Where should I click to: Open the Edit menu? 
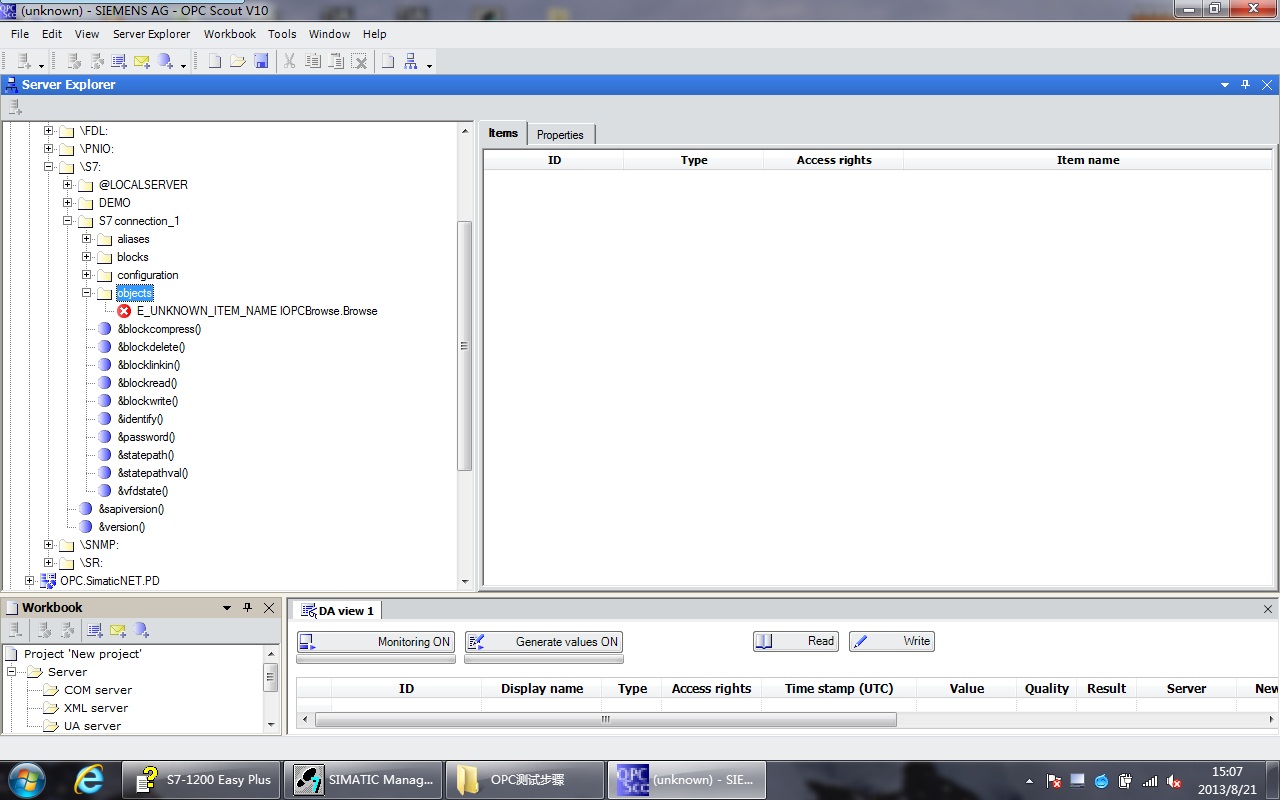tap(52, 34)
